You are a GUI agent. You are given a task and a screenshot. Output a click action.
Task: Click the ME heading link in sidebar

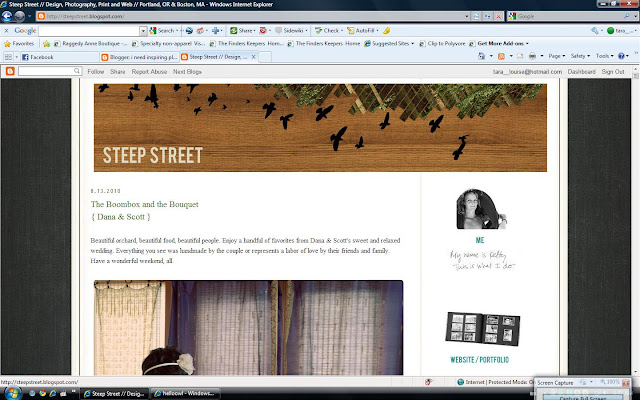(480, 240)
